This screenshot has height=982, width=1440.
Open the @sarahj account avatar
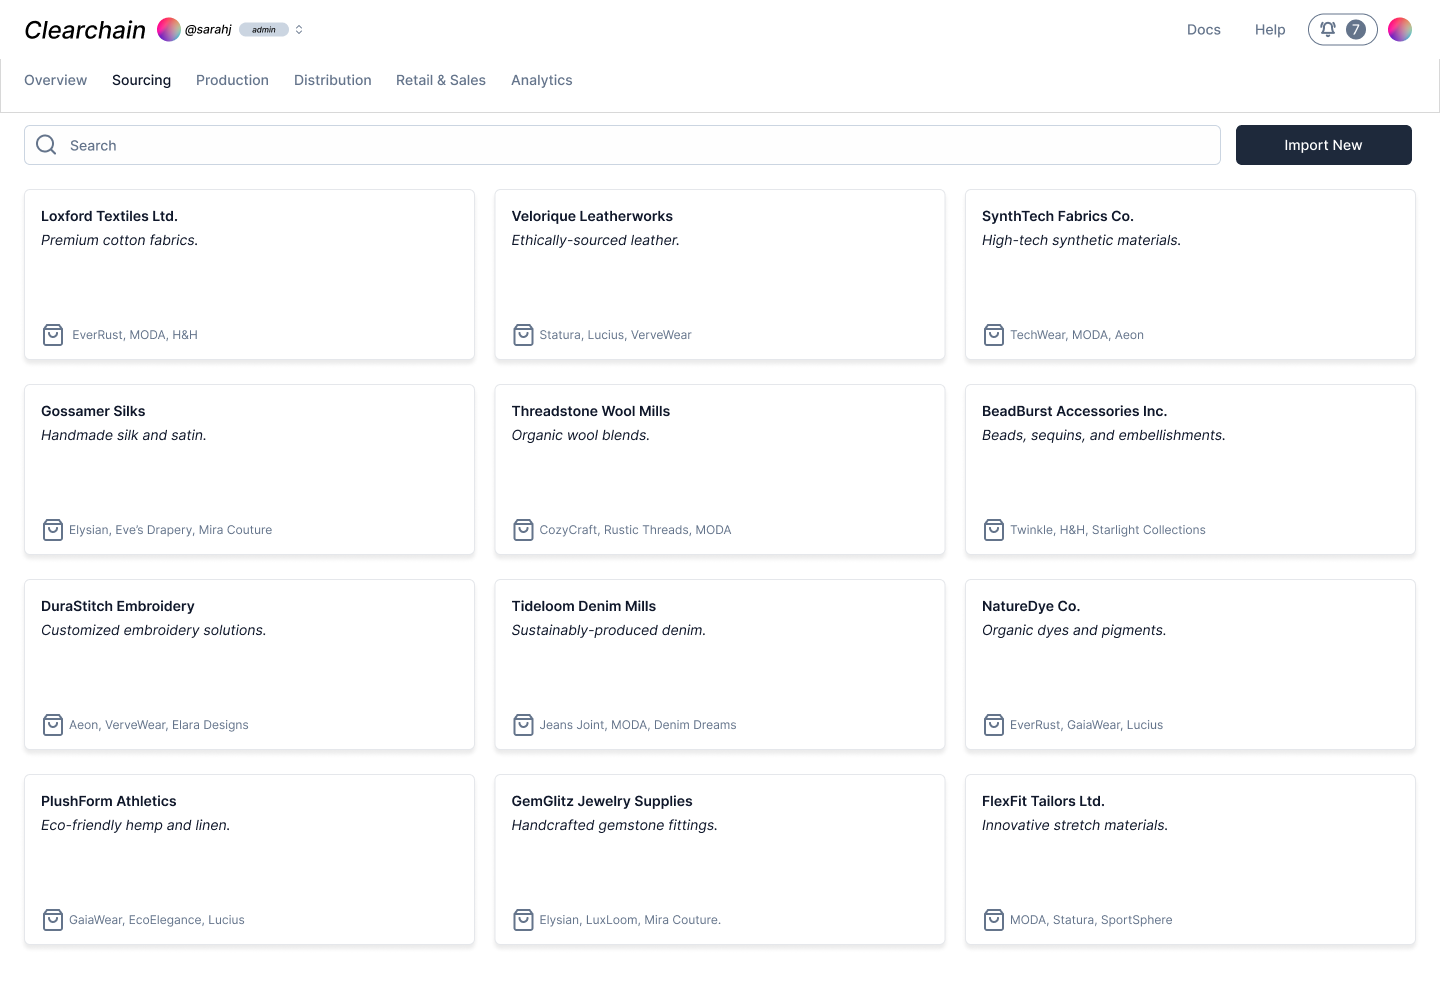click(x=169, y=30)
